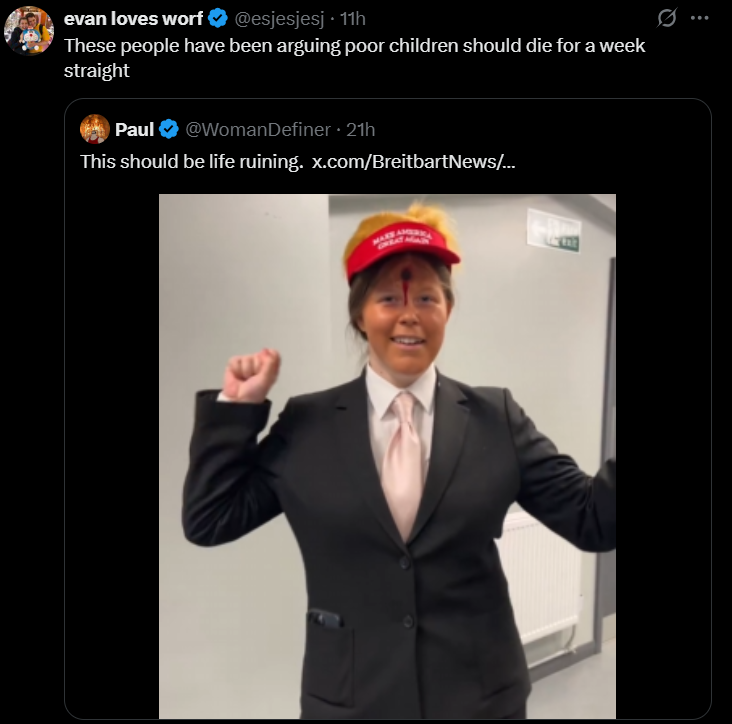The image size is (732, 724).
Task: Click the 21h timestamp on quoted tweet
Action: click(360, 129)
